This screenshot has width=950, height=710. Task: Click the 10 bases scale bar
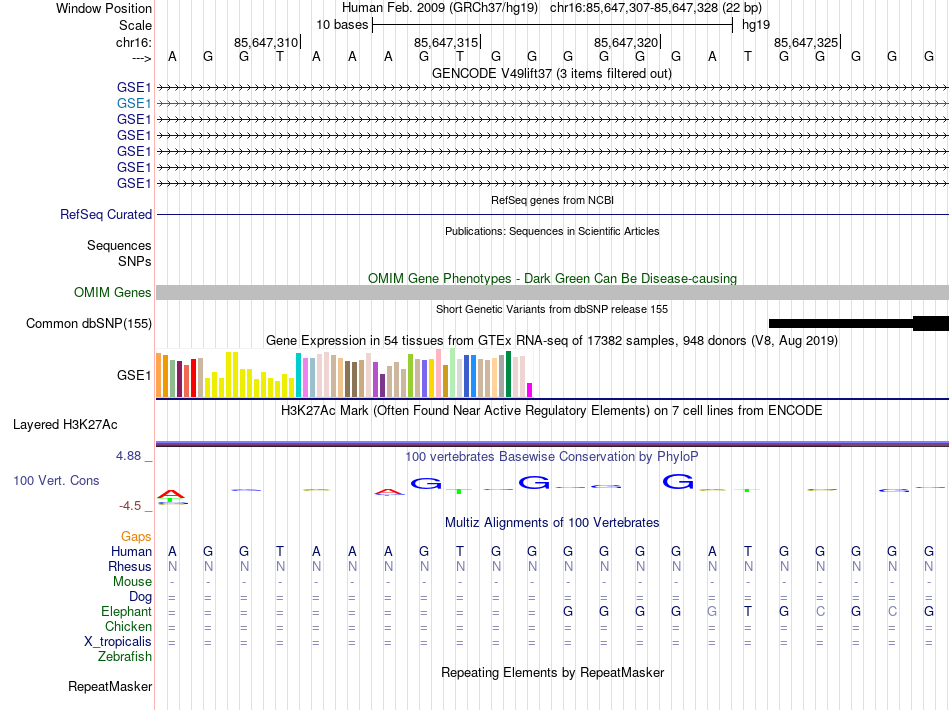click(552, 25)
